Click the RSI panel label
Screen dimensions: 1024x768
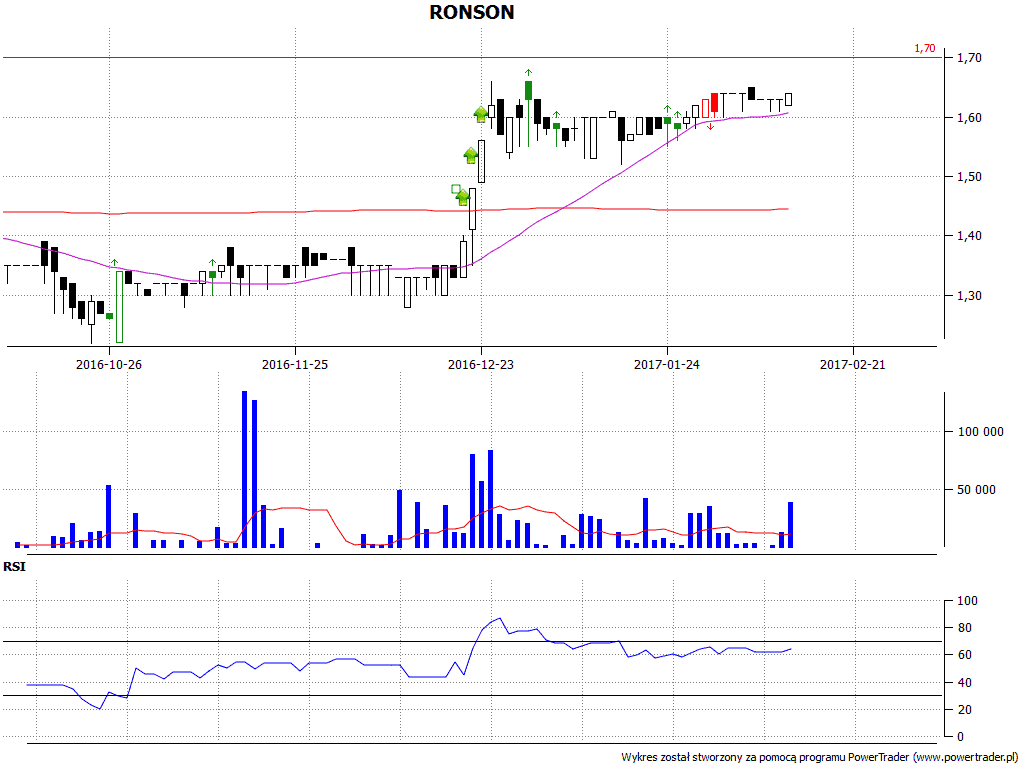click(x=14, y=567)
